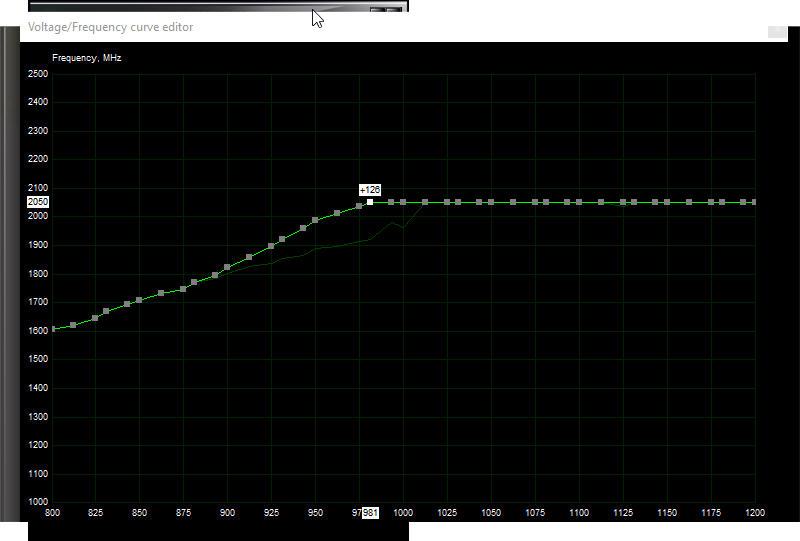The width and height of the screenshot is (800, 541).
Task: Click the 2400 label on the frequency axis
Action: tap(38, 102)
